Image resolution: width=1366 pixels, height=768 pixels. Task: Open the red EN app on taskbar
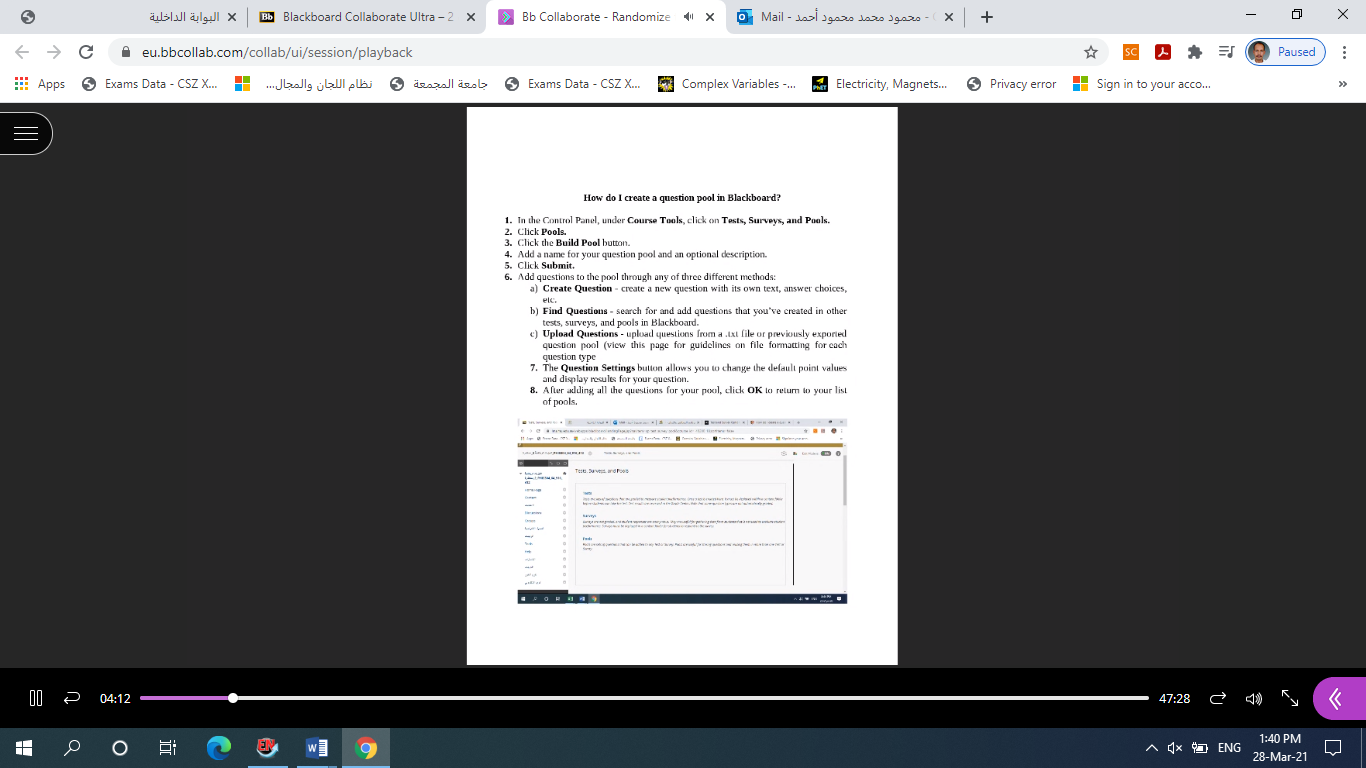pyautogui.click(x=267, y=748)
